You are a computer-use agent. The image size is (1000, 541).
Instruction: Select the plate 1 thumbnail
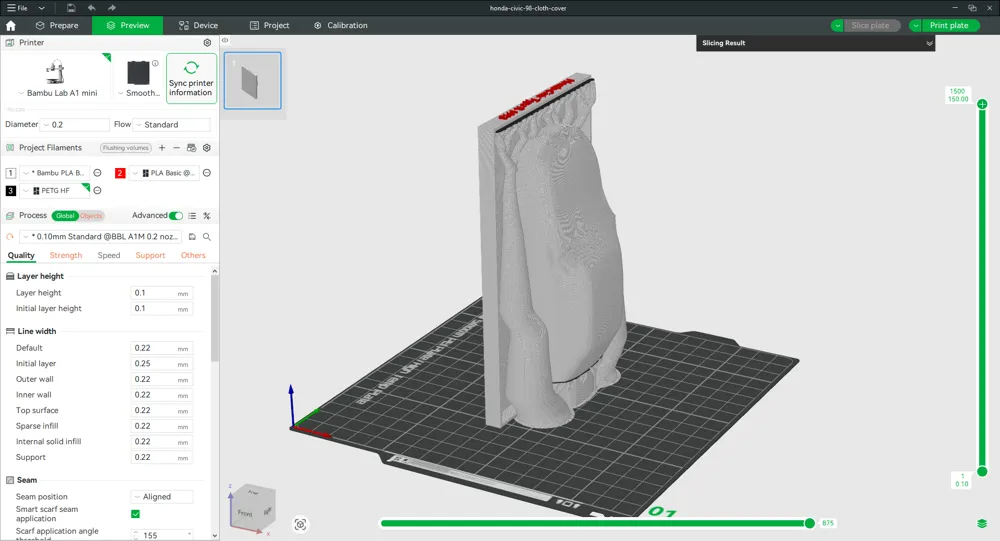[x=253, y=80]
